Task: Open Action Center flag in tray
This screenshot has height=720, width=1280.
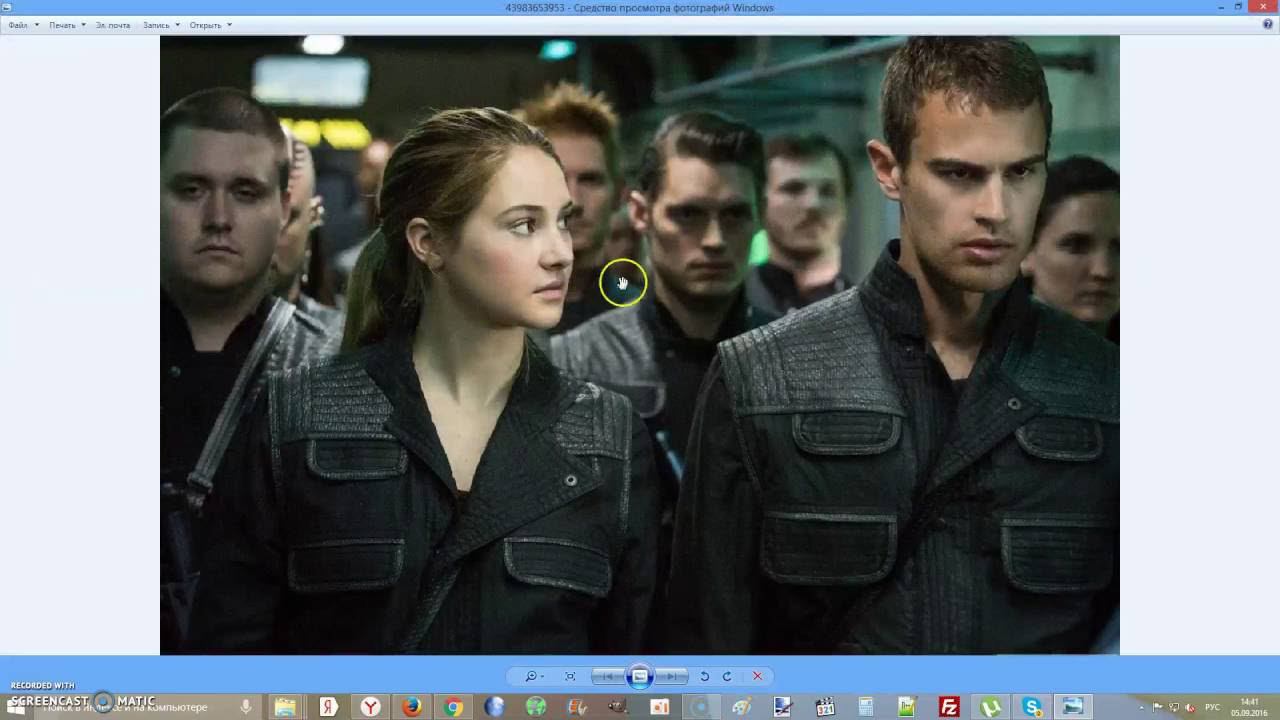Action: pyautogui.click(x=1159, y=707)
